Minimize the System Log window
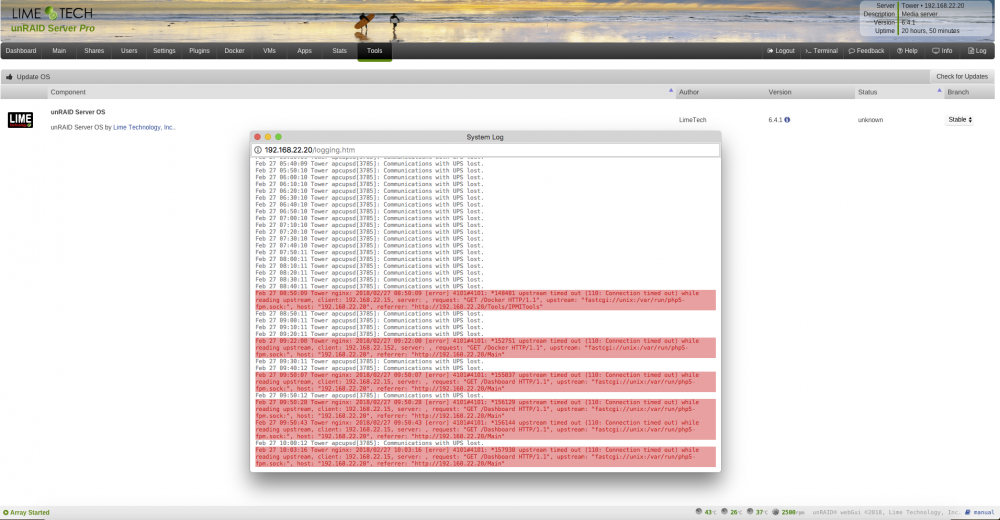1000x520 pixels. [x=268, y=137]
